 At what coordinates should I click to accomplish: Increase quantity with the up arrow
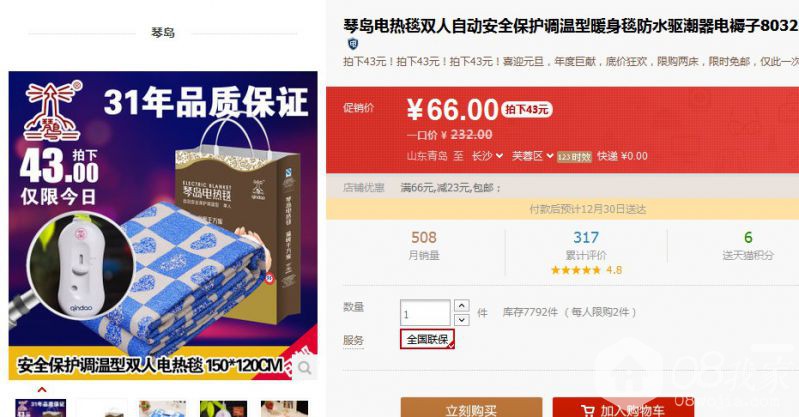pyautogui.click(x=461, y=306)
